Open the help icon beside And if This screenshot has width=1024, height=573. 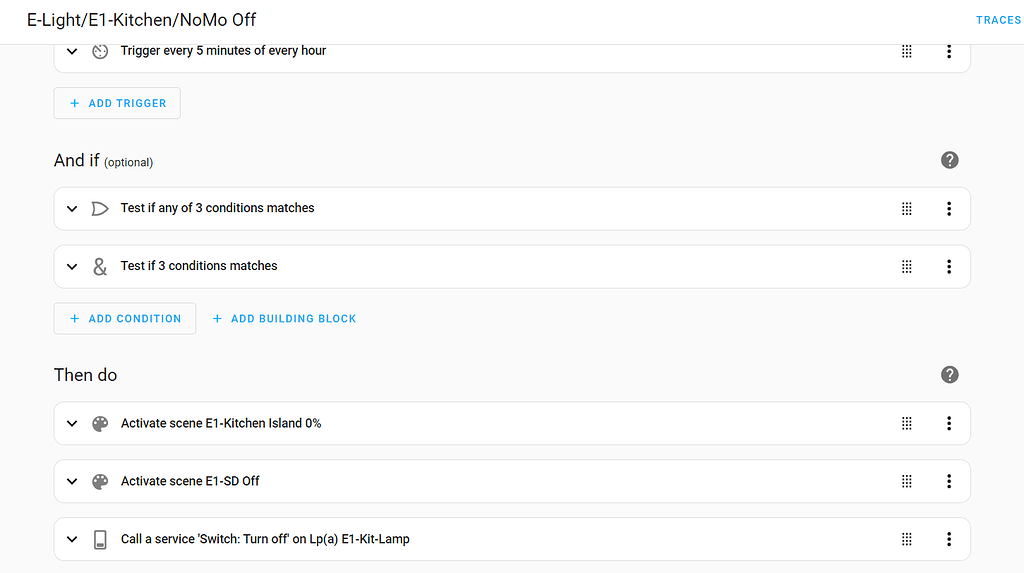tap(950, 160)
